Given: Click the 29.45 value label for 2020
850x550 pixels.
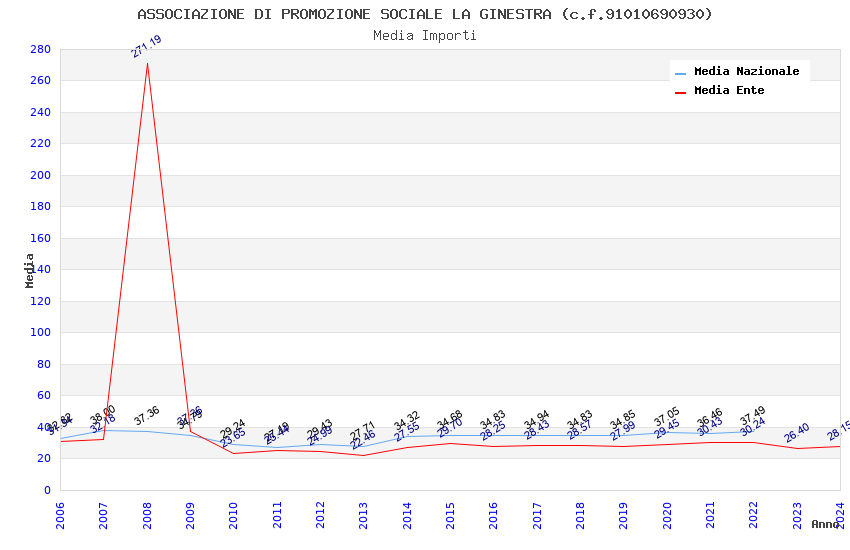Looking at the screenshot, I should 667,429.
